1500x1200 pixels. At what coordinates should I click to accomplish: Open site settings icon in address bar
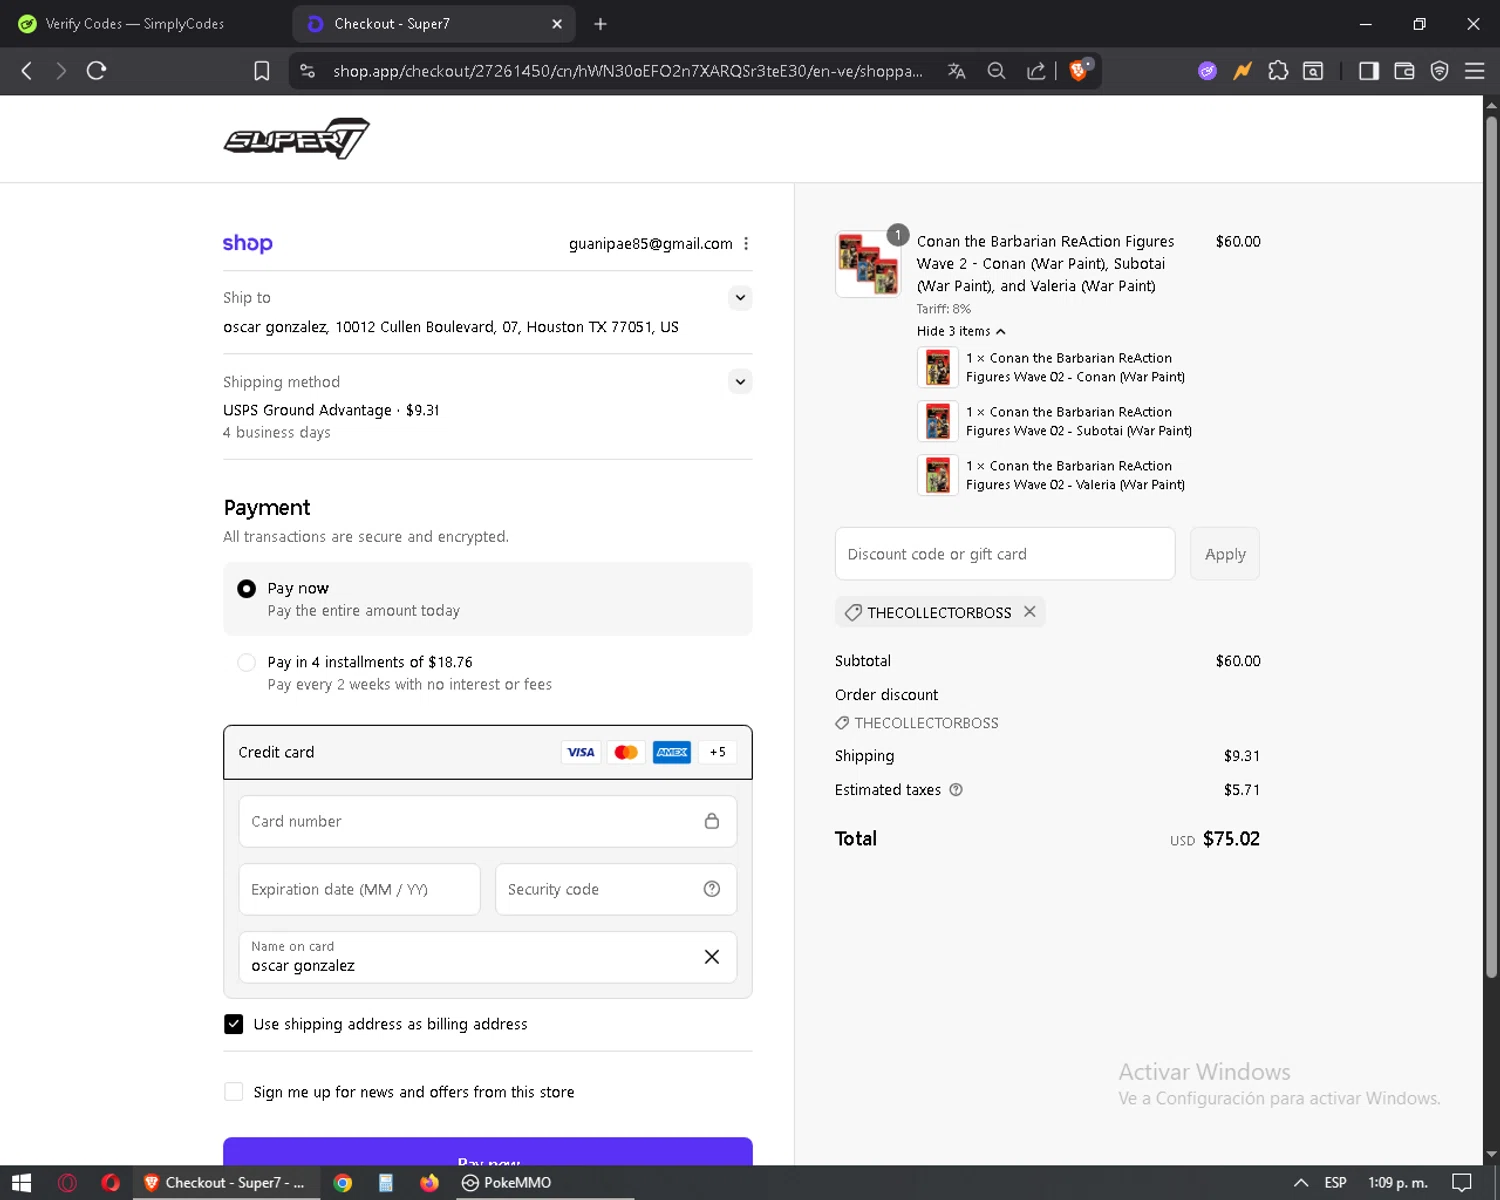coord(308,71)
